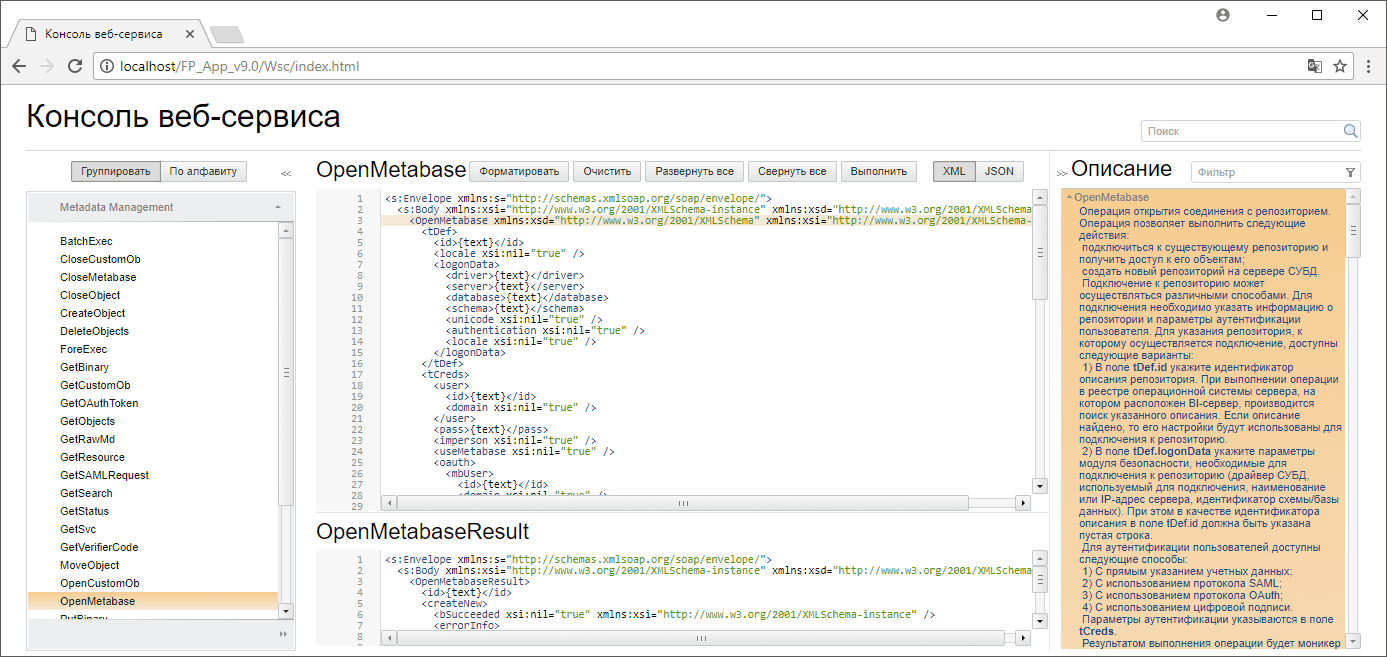Click the request editor horizontal scrollbar thumb
The width and height of the screenshot is (1387, 657).
[x=683, y=503]
